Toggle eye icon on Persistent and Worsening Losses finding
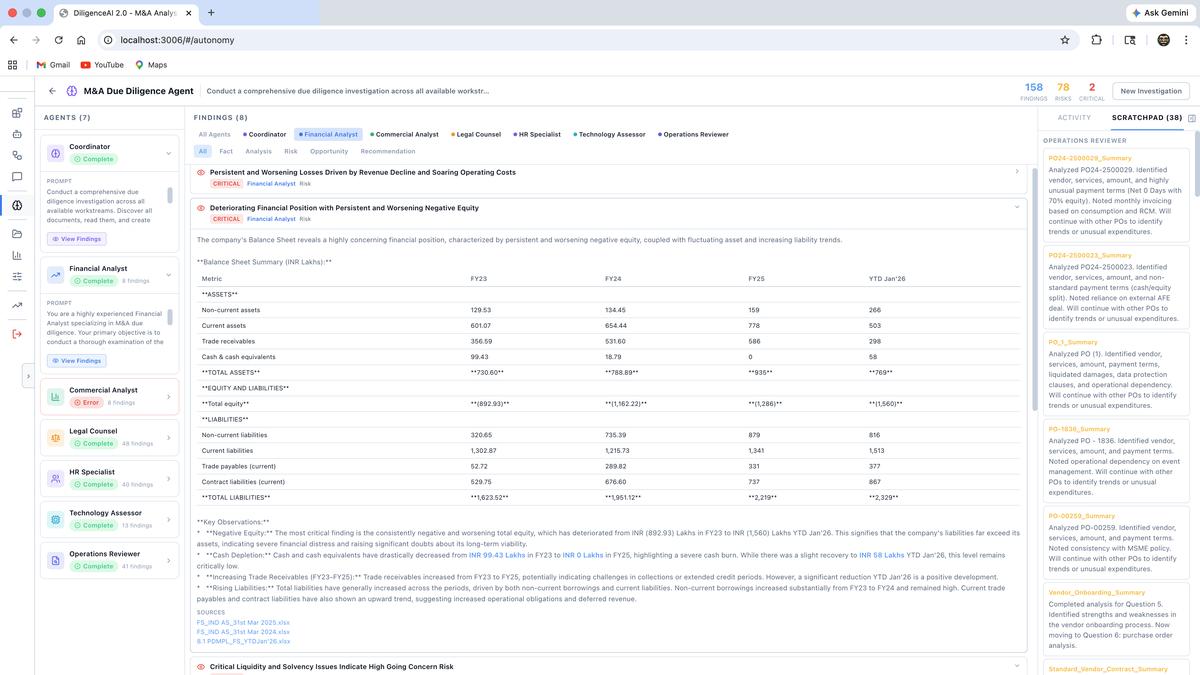This screenshot has width=1200, height=675. click(201, 172)
